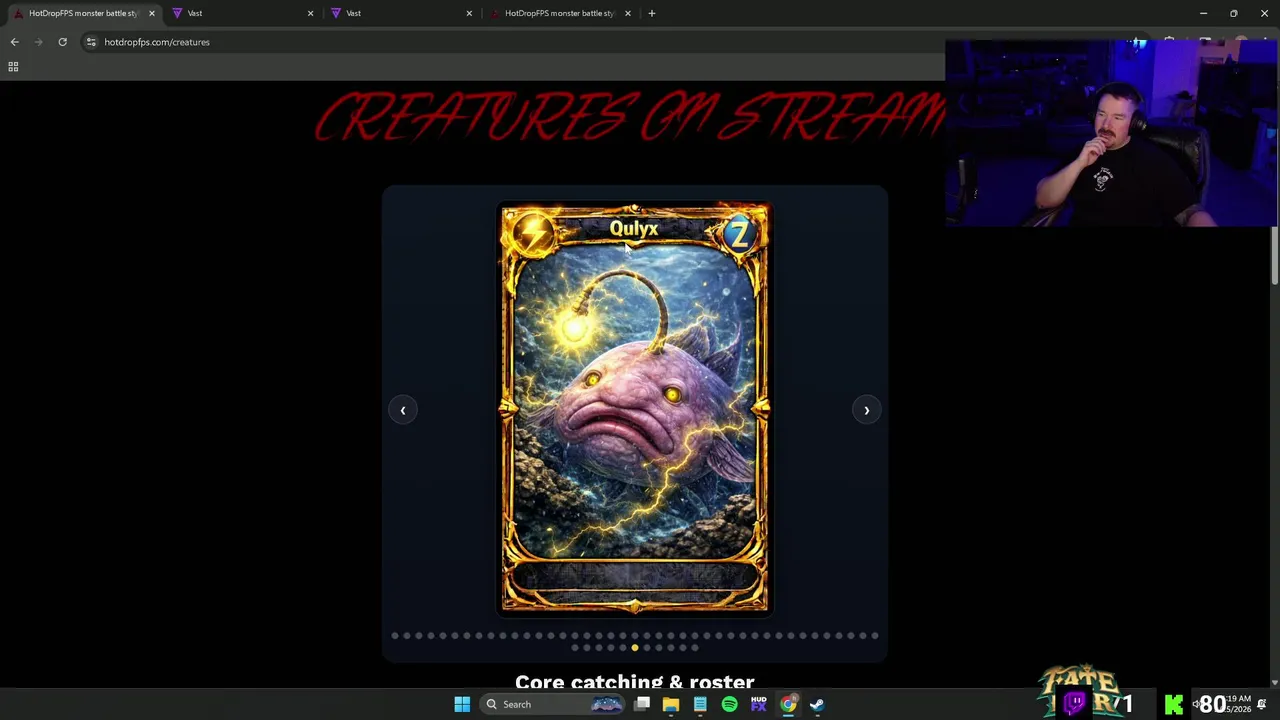
Task: Close the active HotDropFPS tab
Action: pyautogui.click(x=151, y=13)
